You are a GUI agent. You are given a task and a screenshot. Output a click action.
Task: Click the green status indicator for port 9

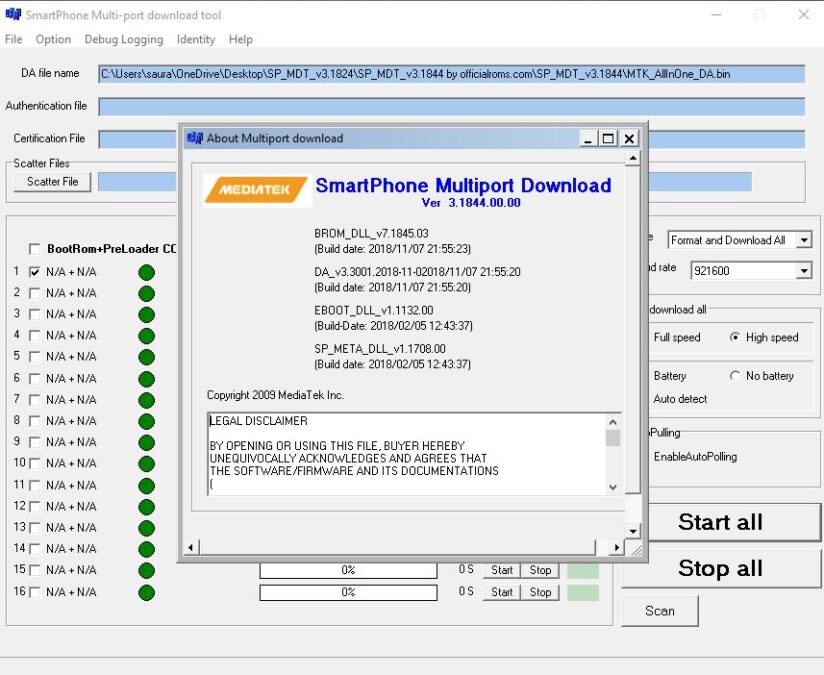click(x=147, y=443)
